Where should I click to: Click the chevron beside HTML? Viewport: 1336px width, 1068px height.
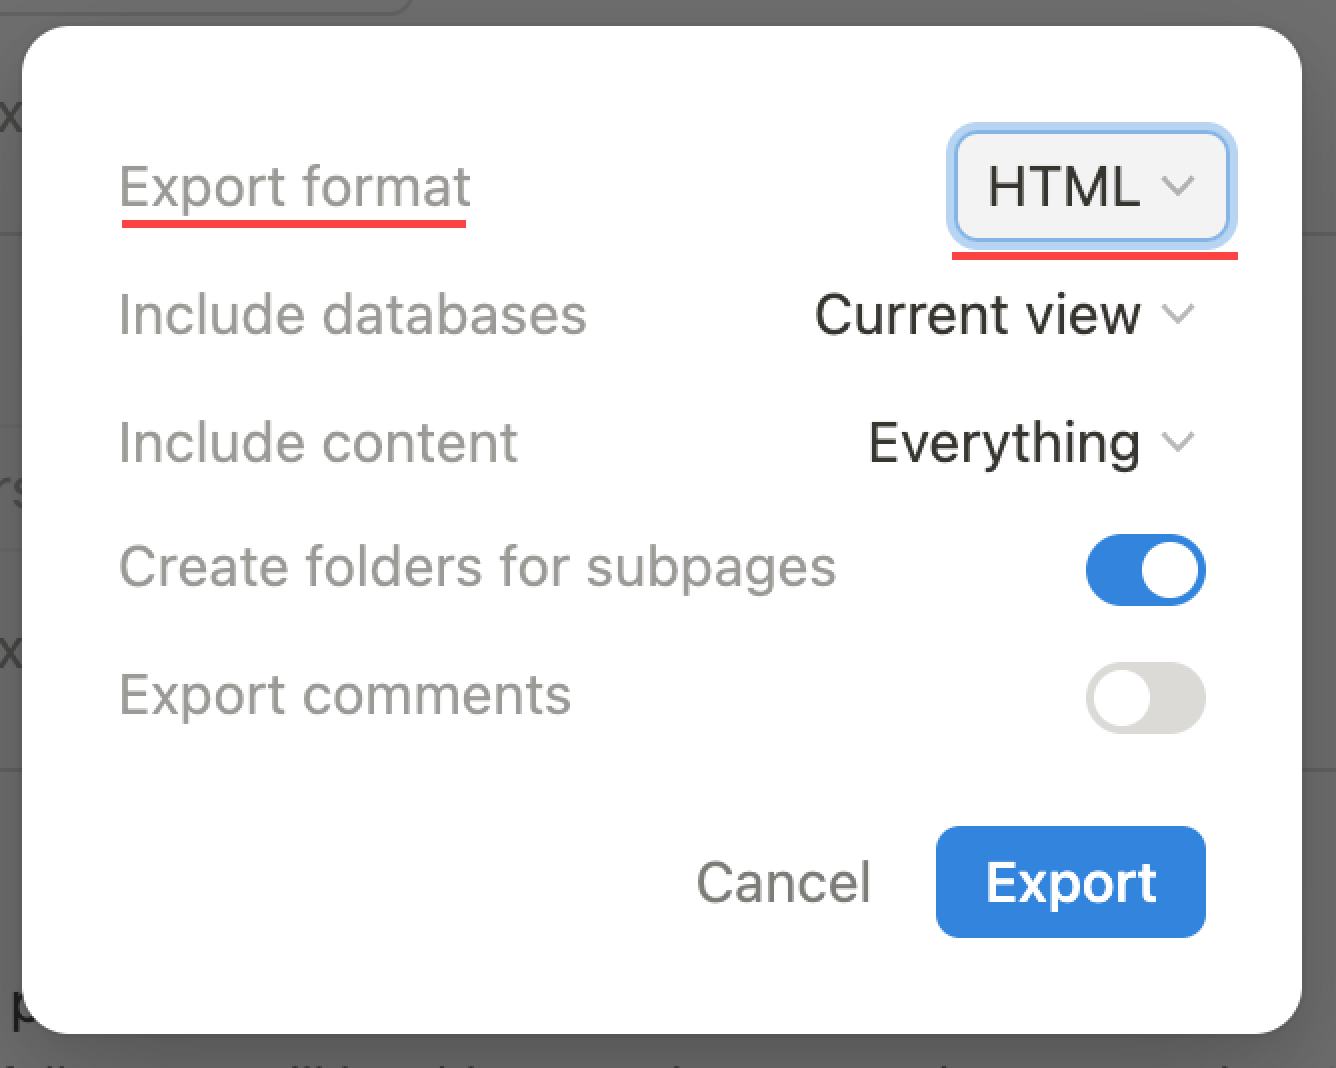pyautogui.click(x=1180, y=186)
